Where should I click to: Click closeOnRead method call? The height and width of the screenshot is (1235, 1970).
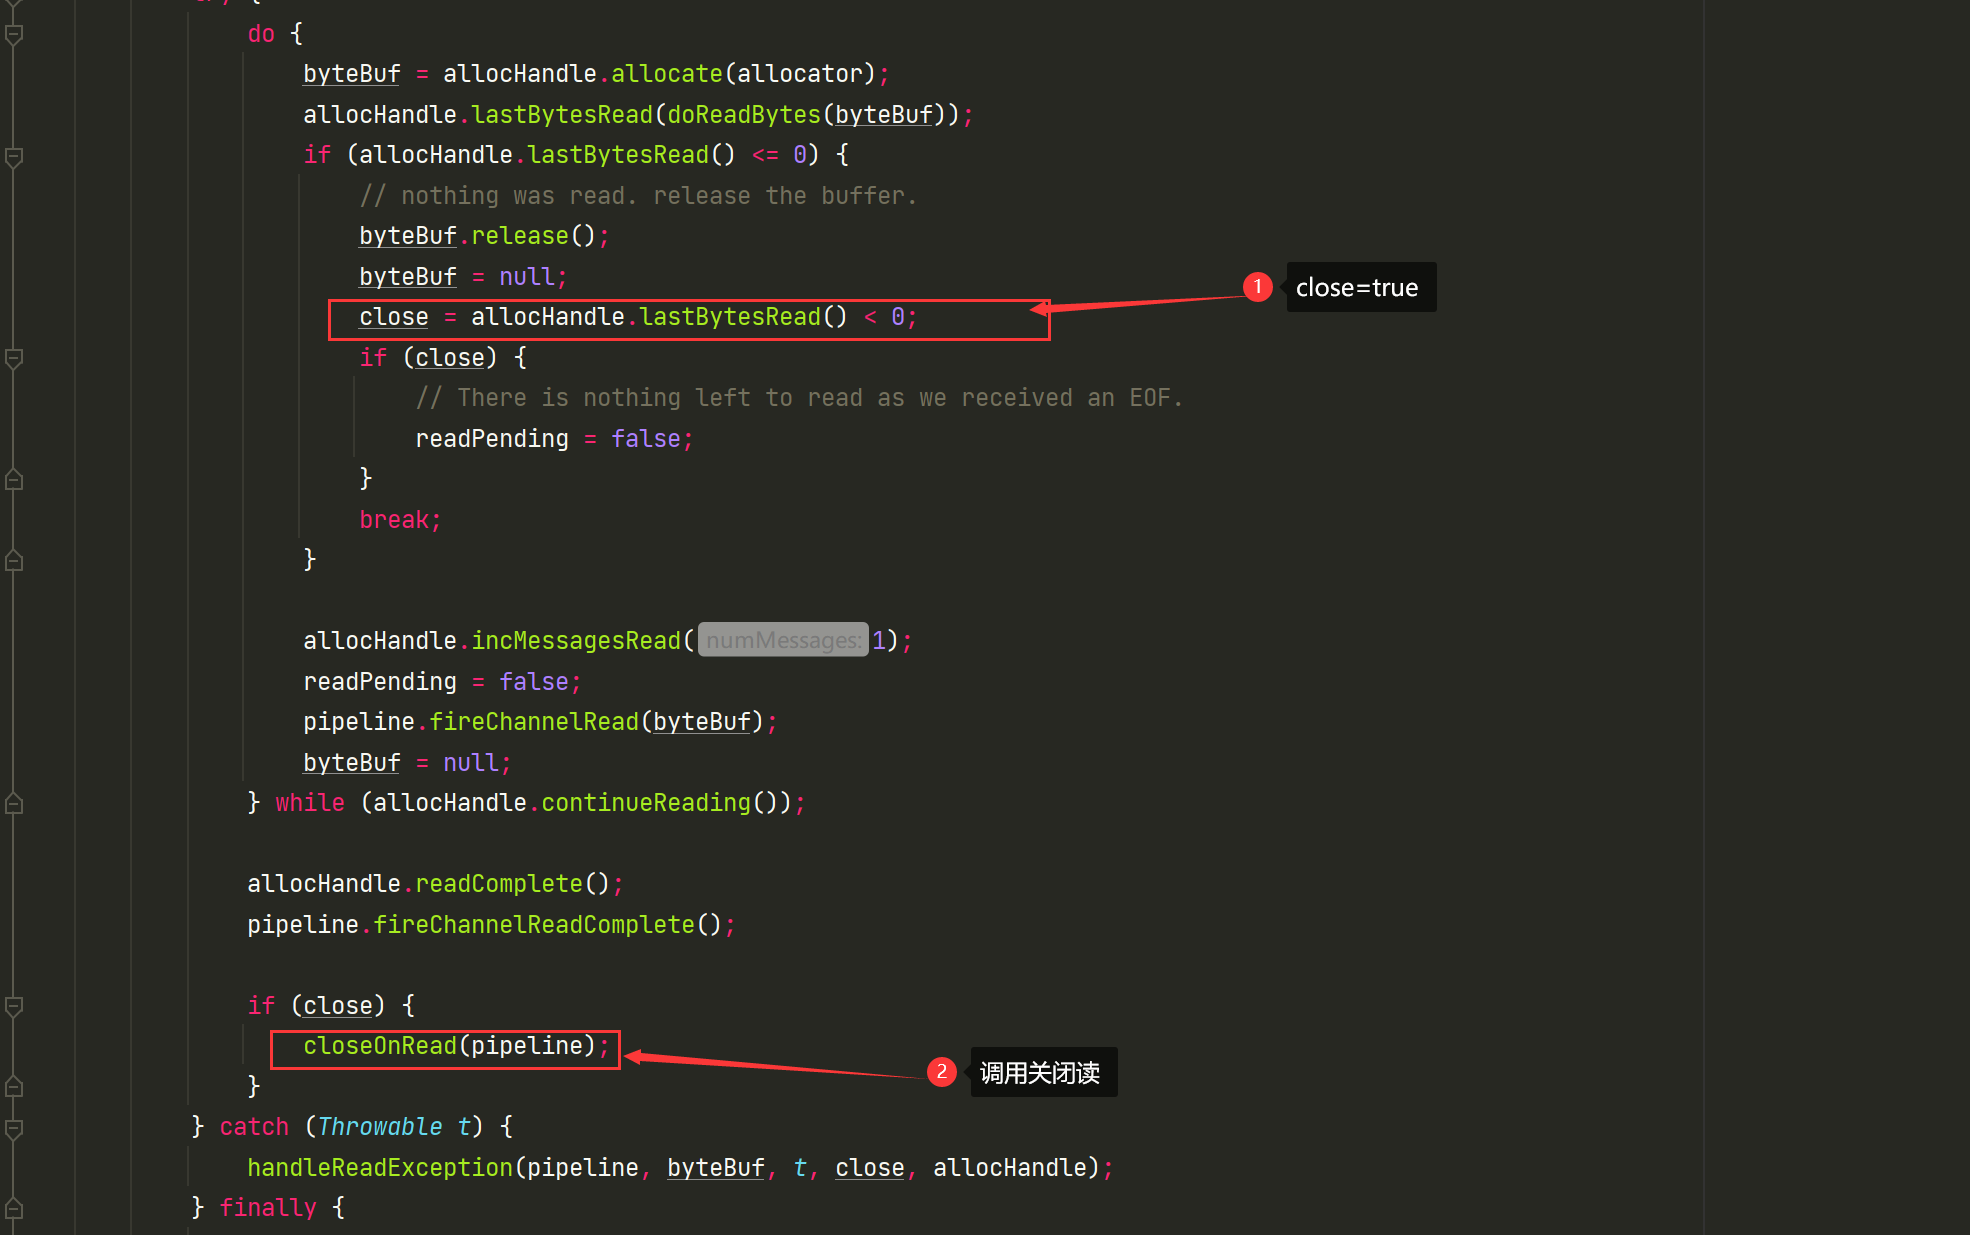pyautogui.click(x=380, y=1046)
